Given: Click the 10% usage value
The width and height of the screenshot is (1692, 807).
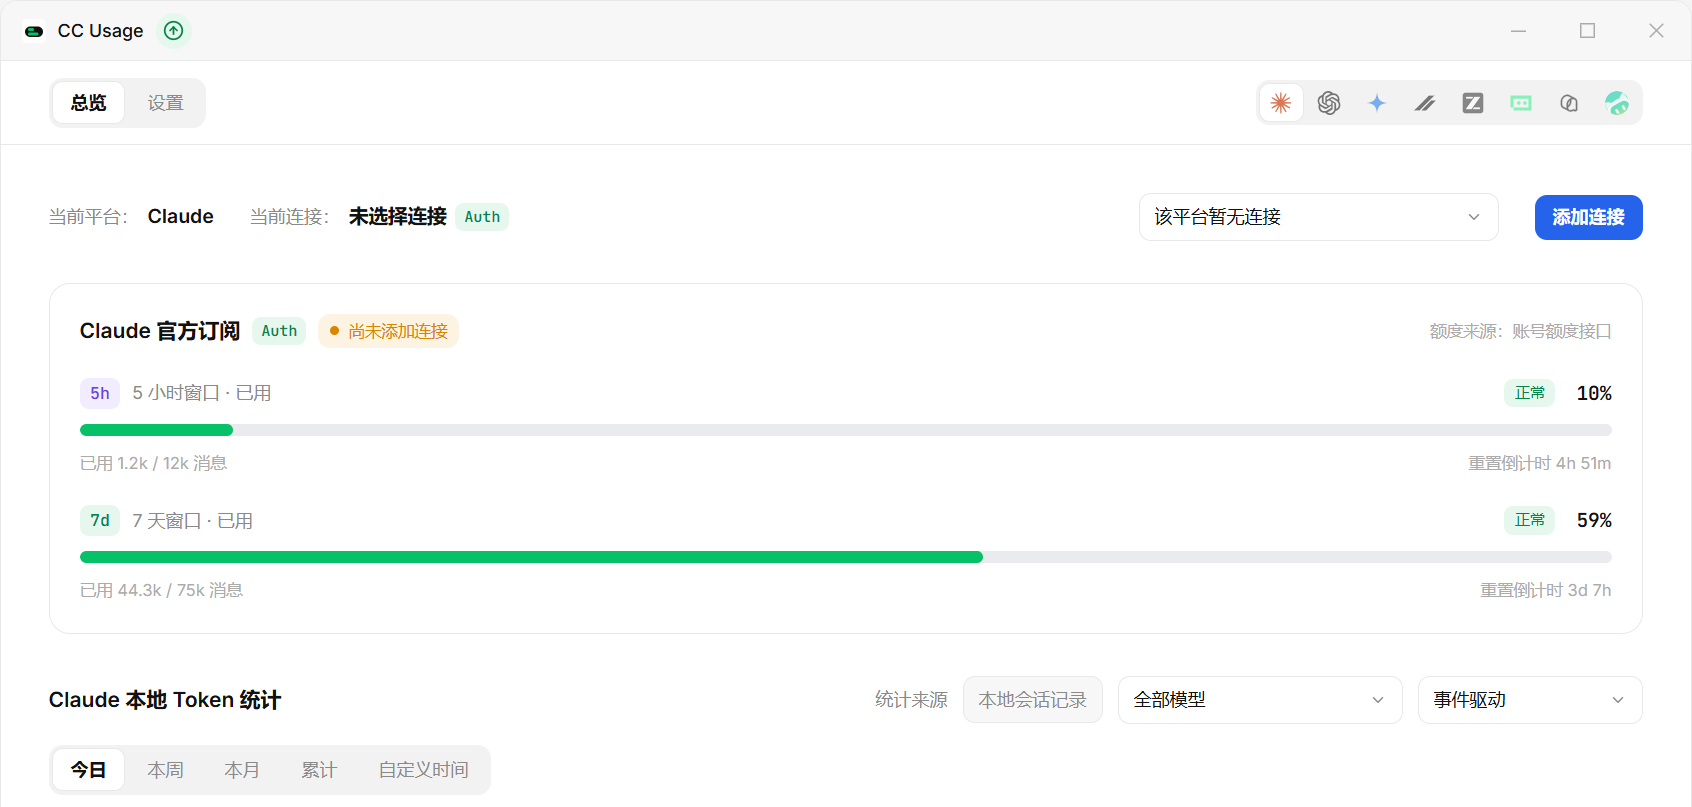Looking at the screenshot, I should pyautogui.click(x=1594, y=393).
